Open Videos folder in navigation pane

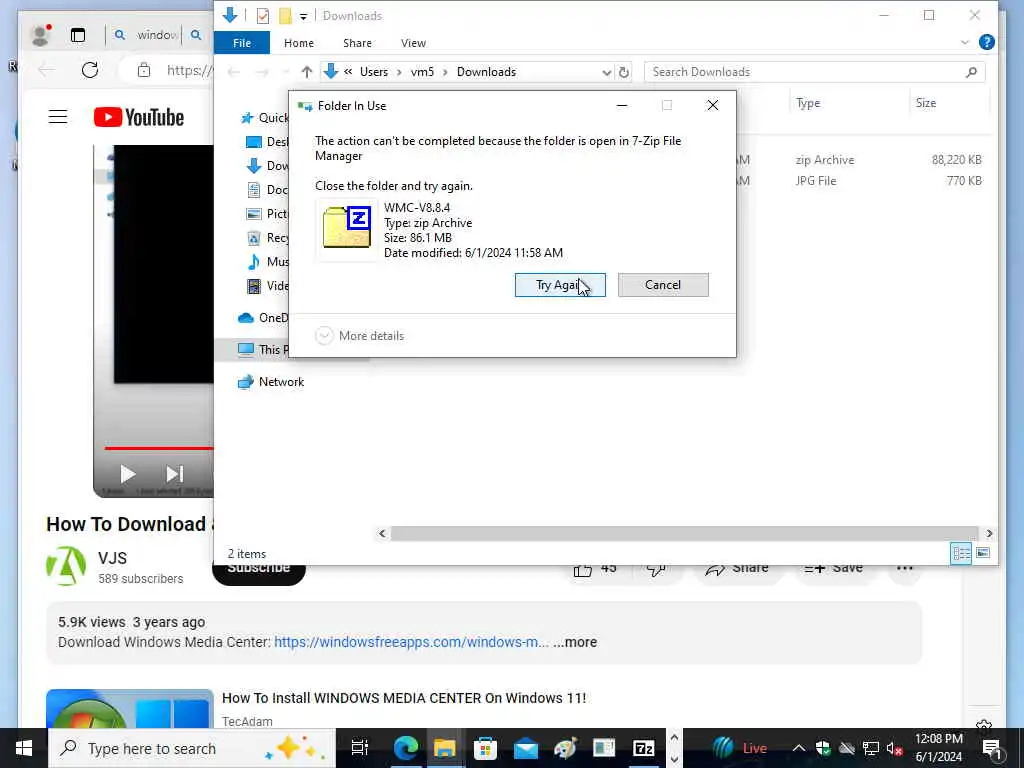pos(268,286)
